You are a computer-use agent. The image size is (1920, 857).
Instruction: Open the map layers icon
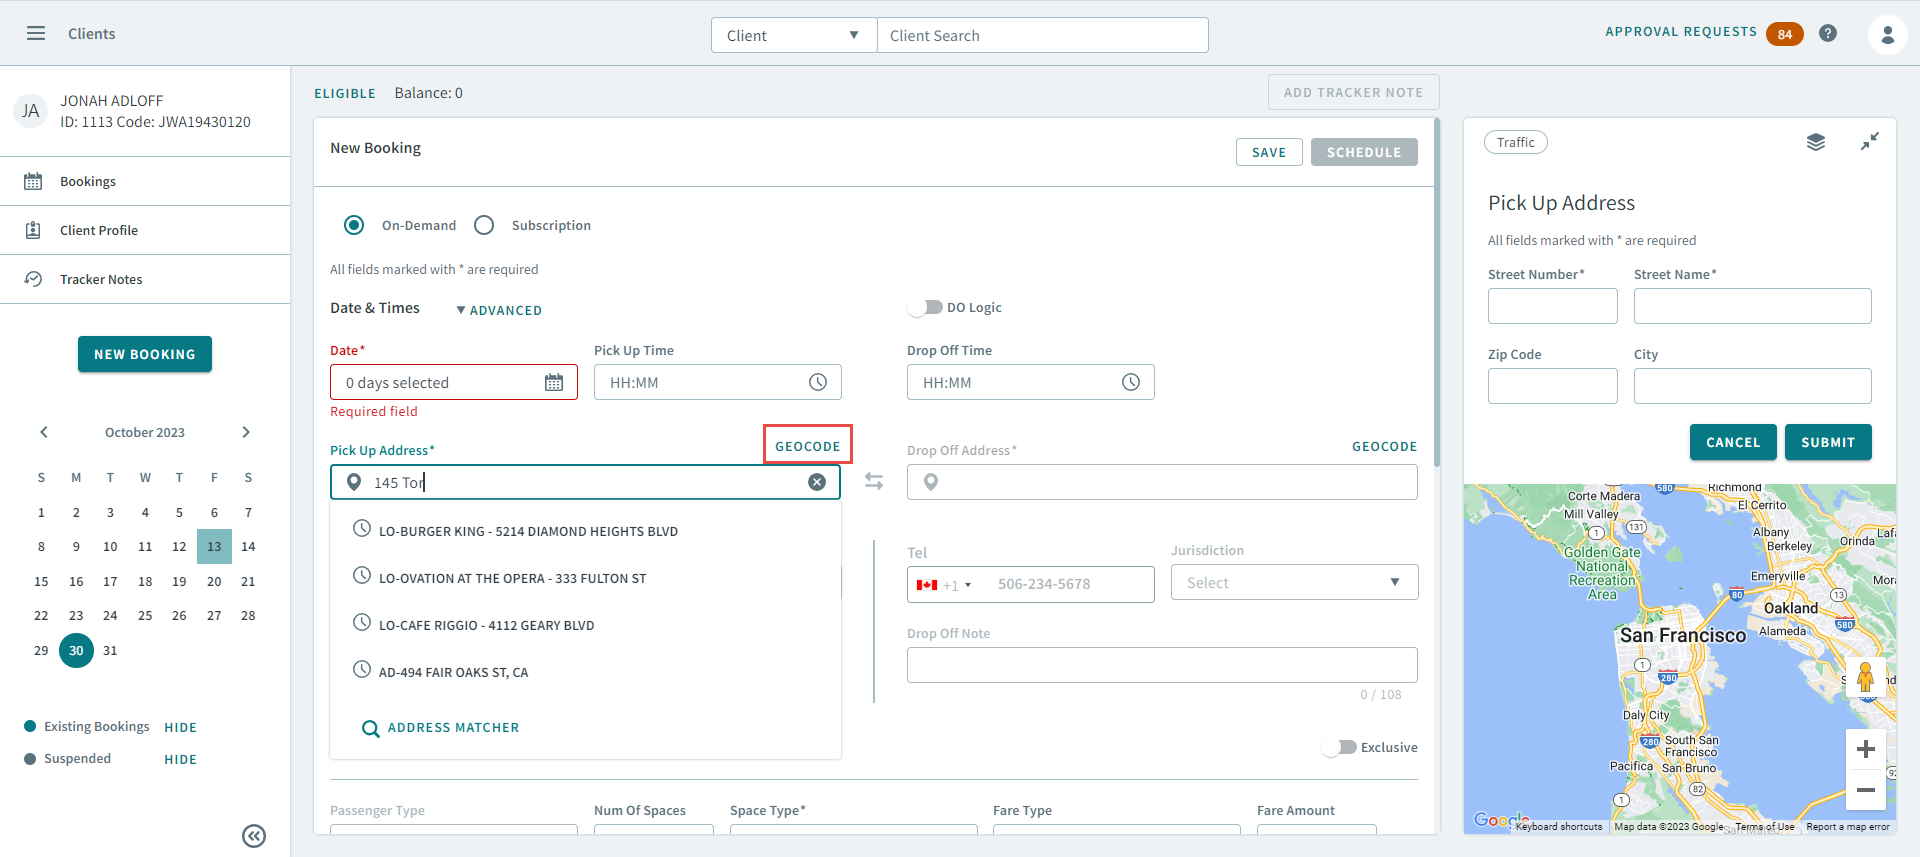1816,142
